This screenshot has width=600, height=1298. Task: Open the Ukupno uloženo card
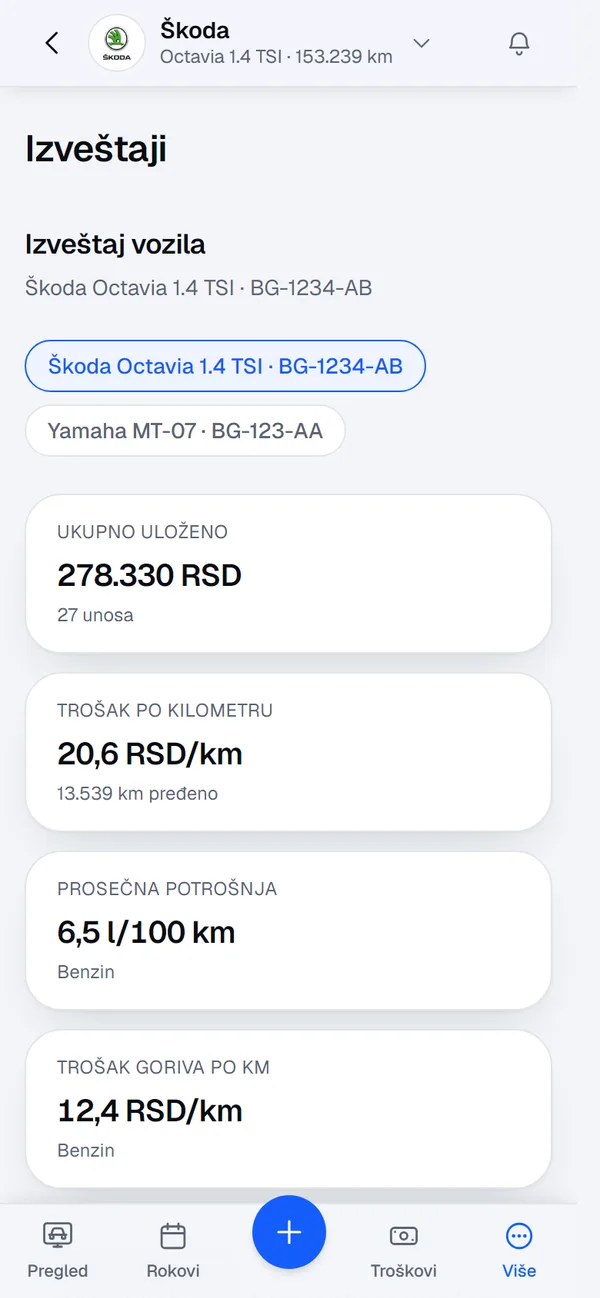tap(288, 574)
